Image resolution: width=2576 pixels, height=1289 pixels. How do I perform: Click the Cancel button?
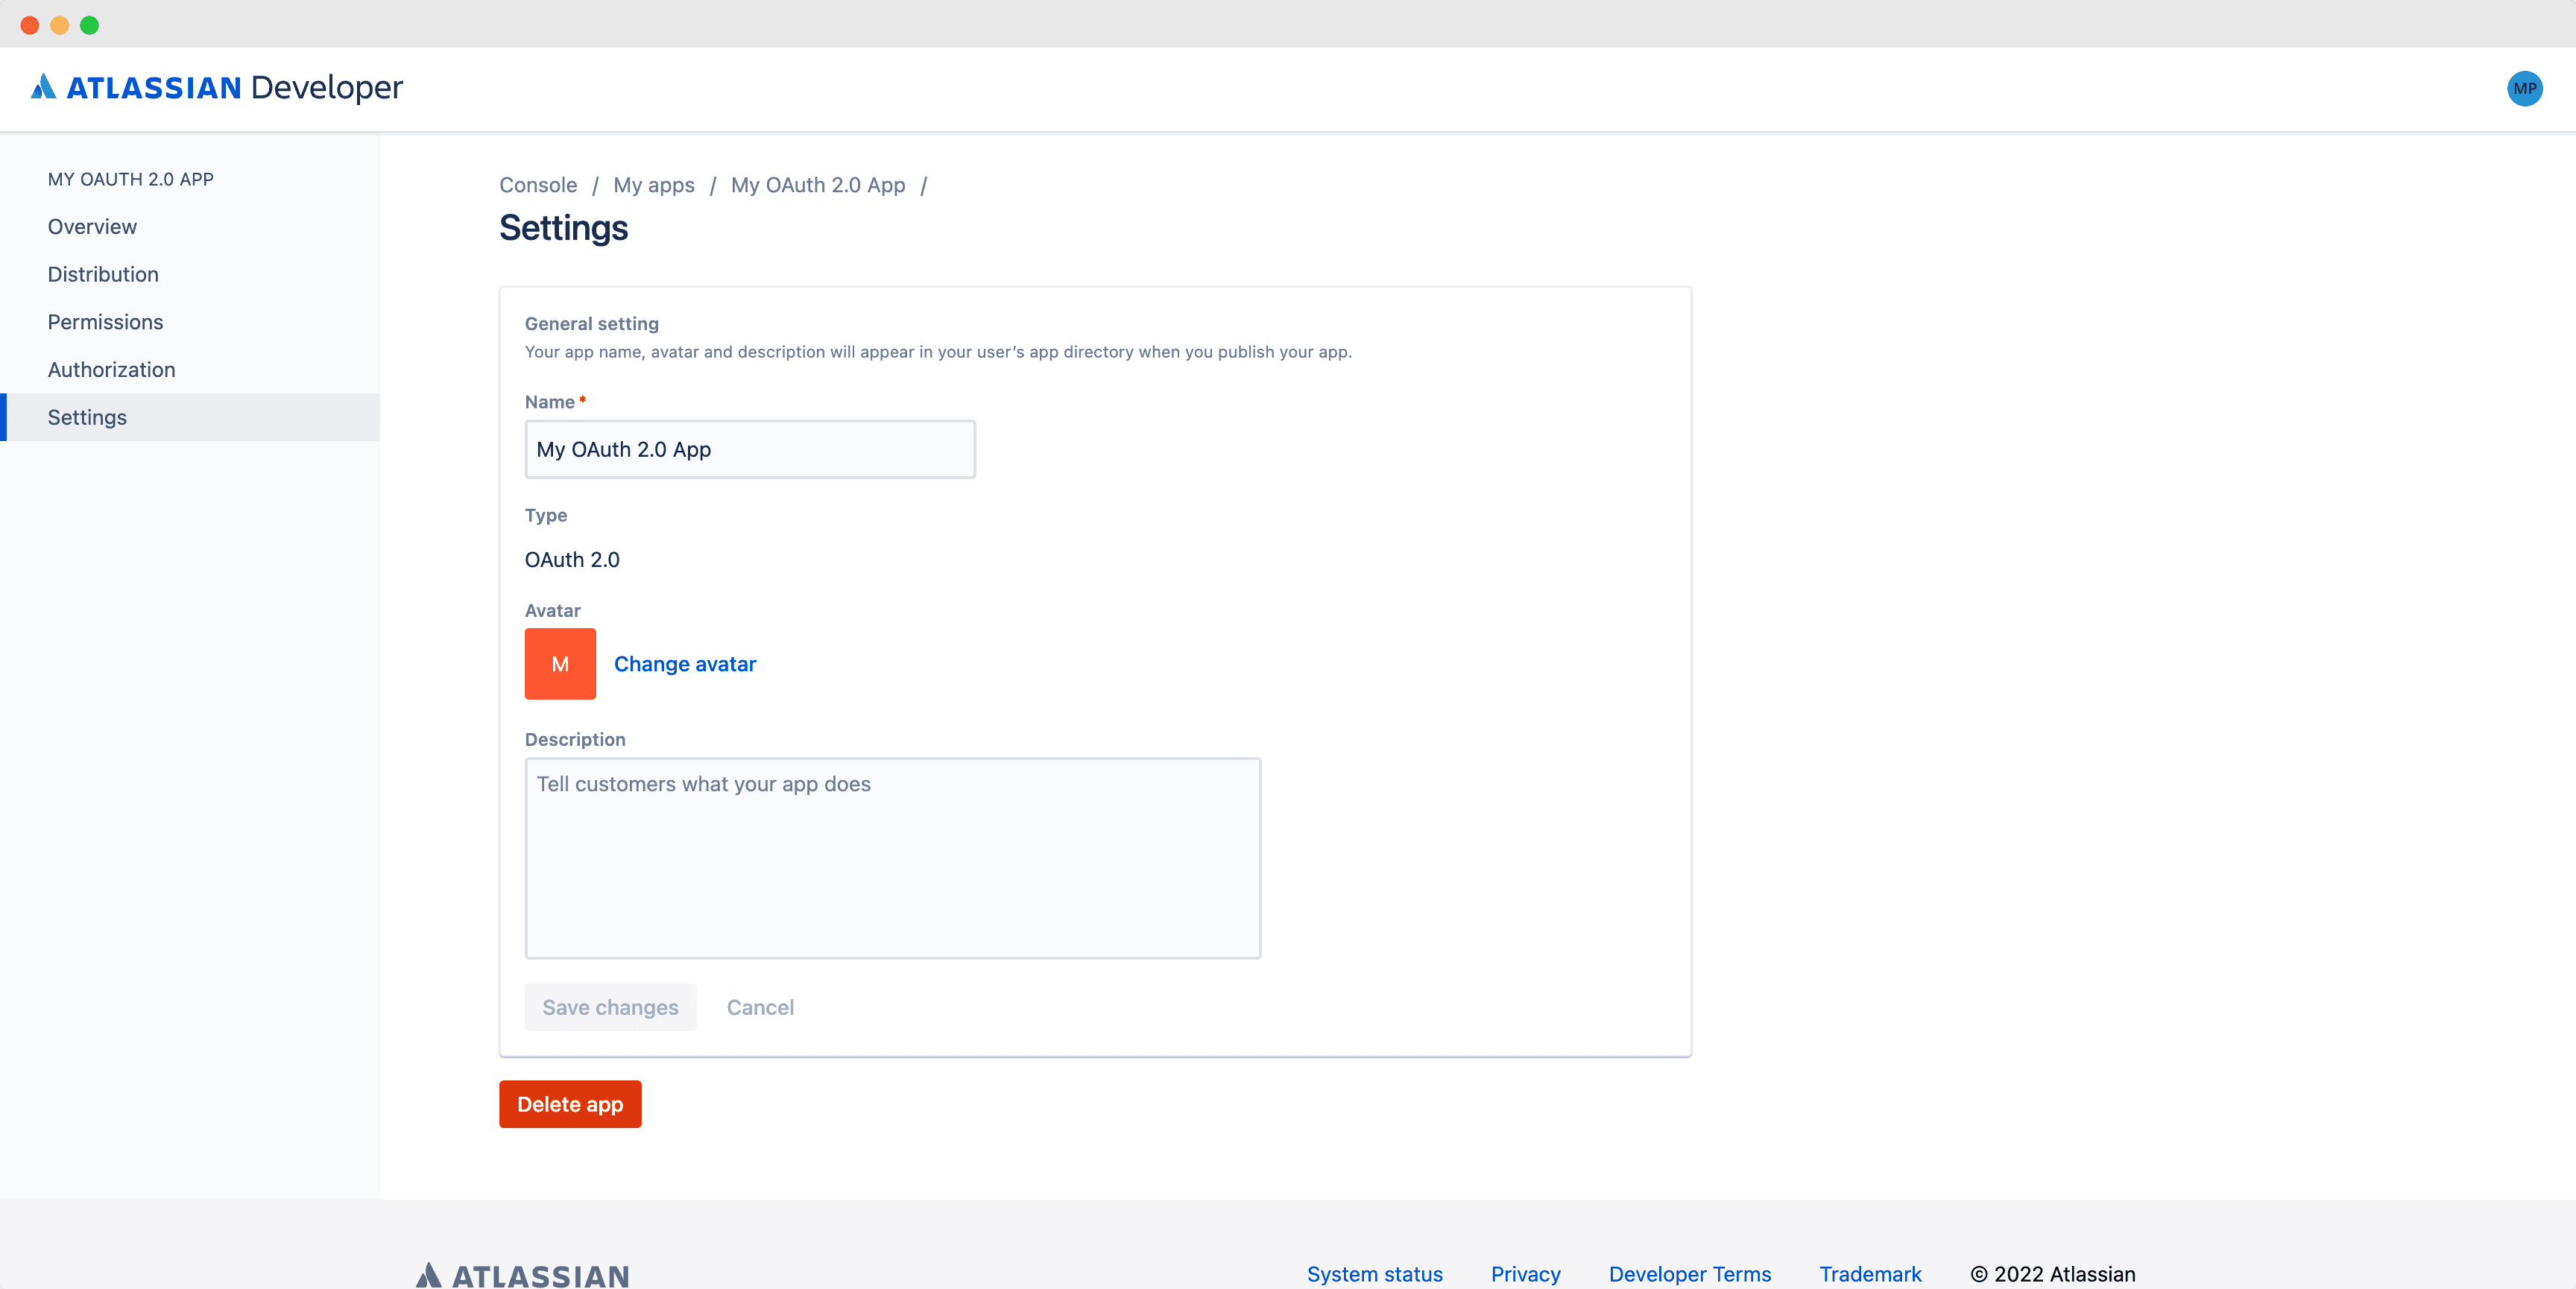(x=761, y=1006)
